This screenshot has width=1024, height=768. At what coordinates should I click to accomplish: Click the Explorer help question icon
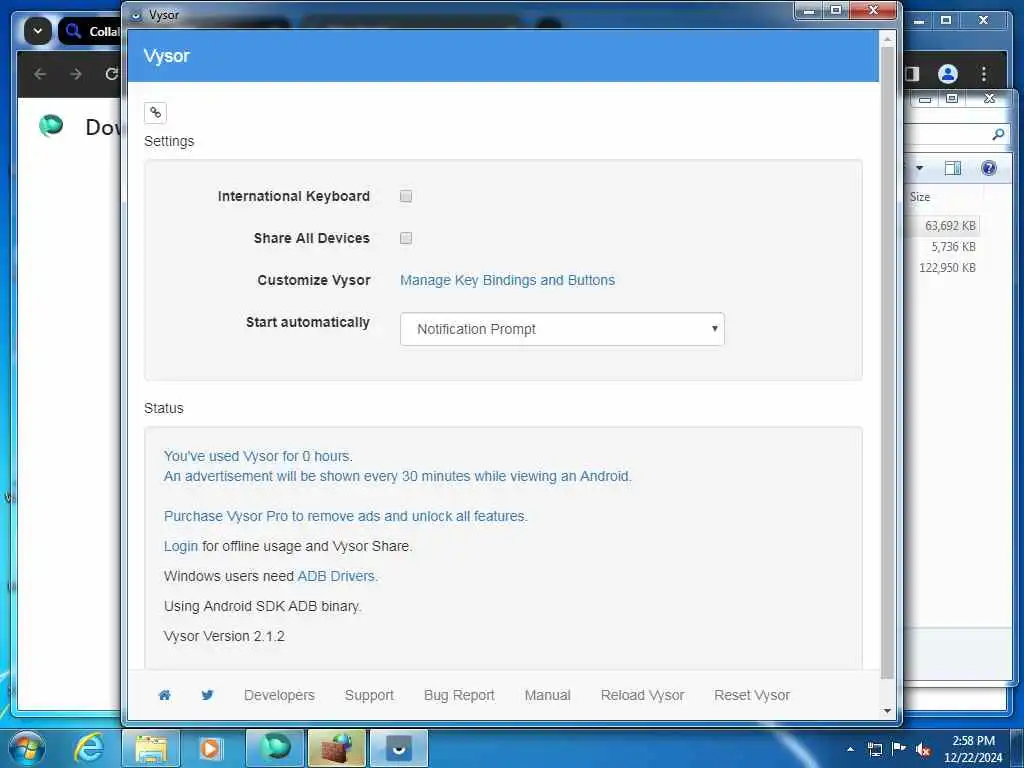[989, 168]
